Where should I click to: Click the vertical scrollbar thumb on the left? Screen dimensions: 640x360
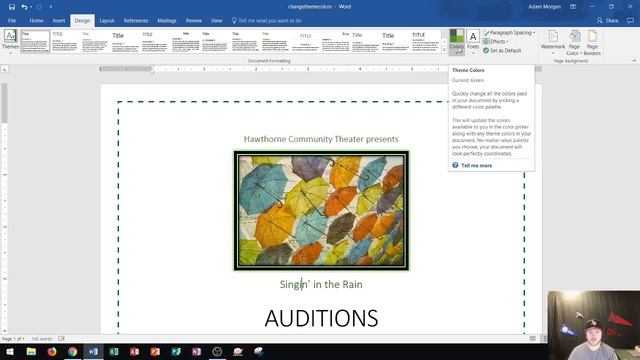4,103
